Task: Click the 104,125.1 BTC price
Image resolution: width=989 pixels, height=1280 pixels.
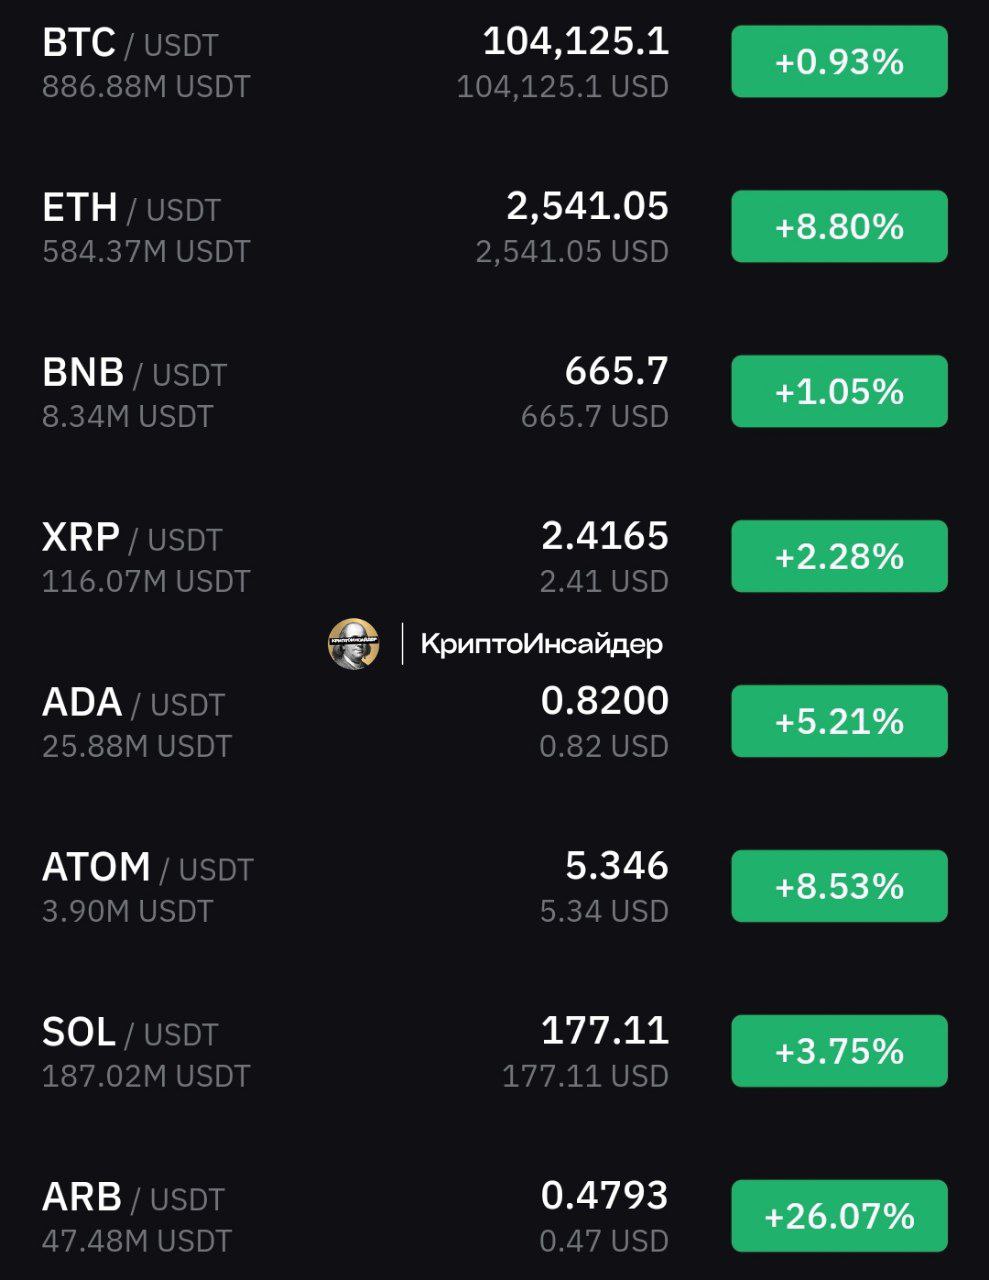Action: tap(576, 42)
